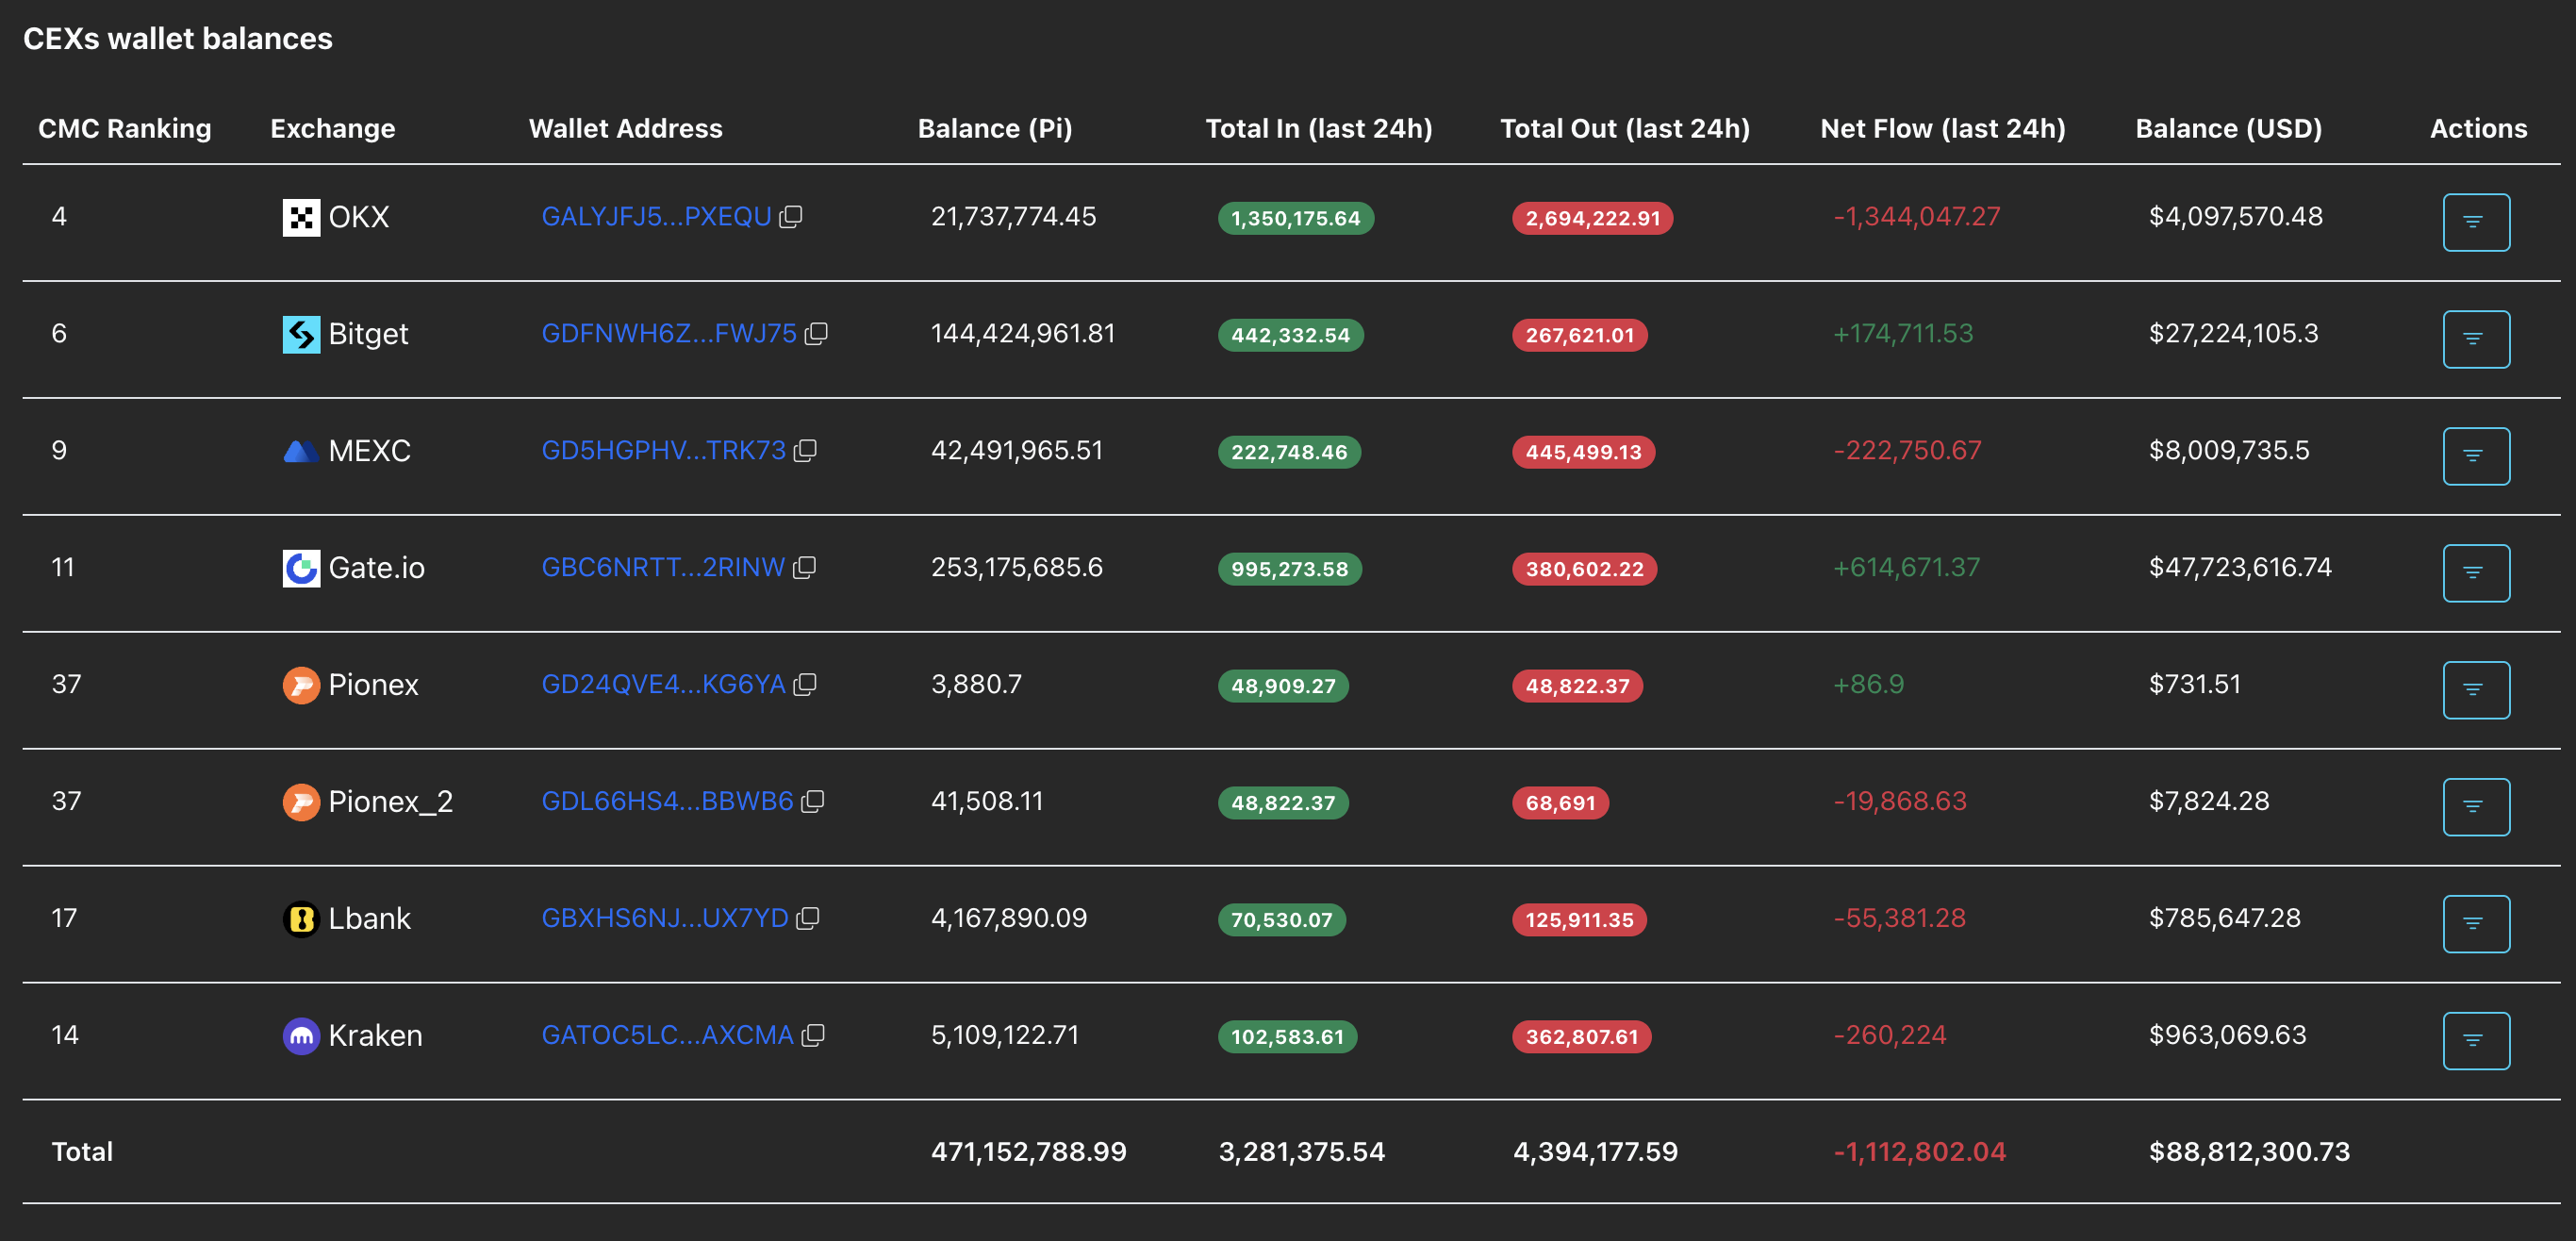Copy the Kraken wallet address icon
Viewport: 2576px width, 1241px height.
pos(813,1036)
